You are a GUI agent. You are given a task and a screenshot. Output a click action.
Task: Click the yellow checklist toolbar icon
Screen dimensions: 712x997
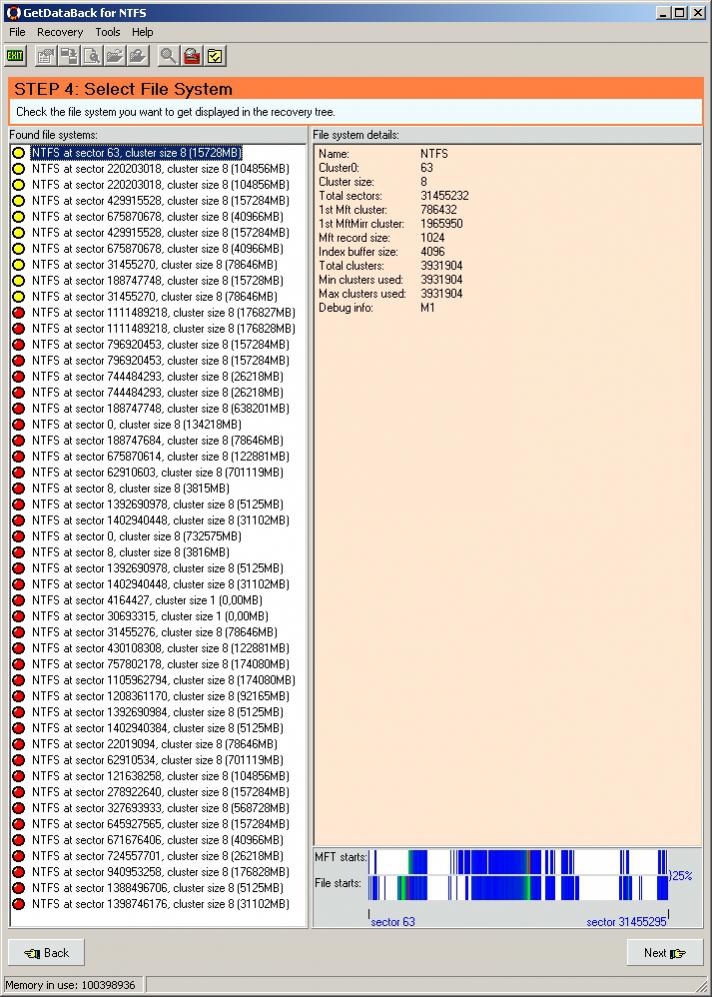coord(216,56)
